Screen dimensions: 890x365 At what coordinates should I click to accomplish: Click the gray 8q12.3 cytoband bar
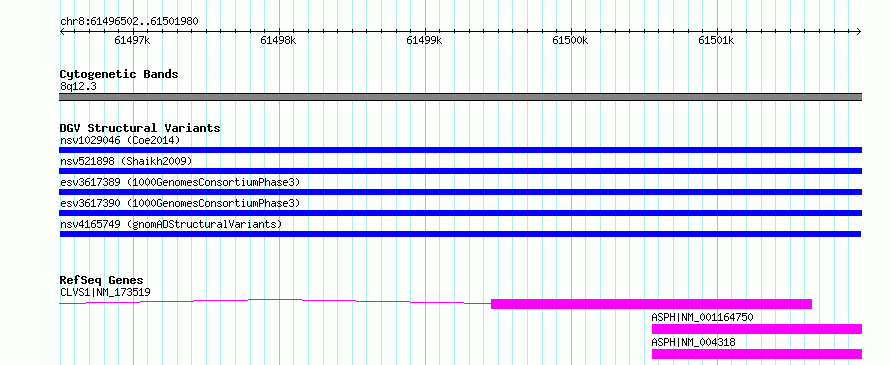[460, 97]
